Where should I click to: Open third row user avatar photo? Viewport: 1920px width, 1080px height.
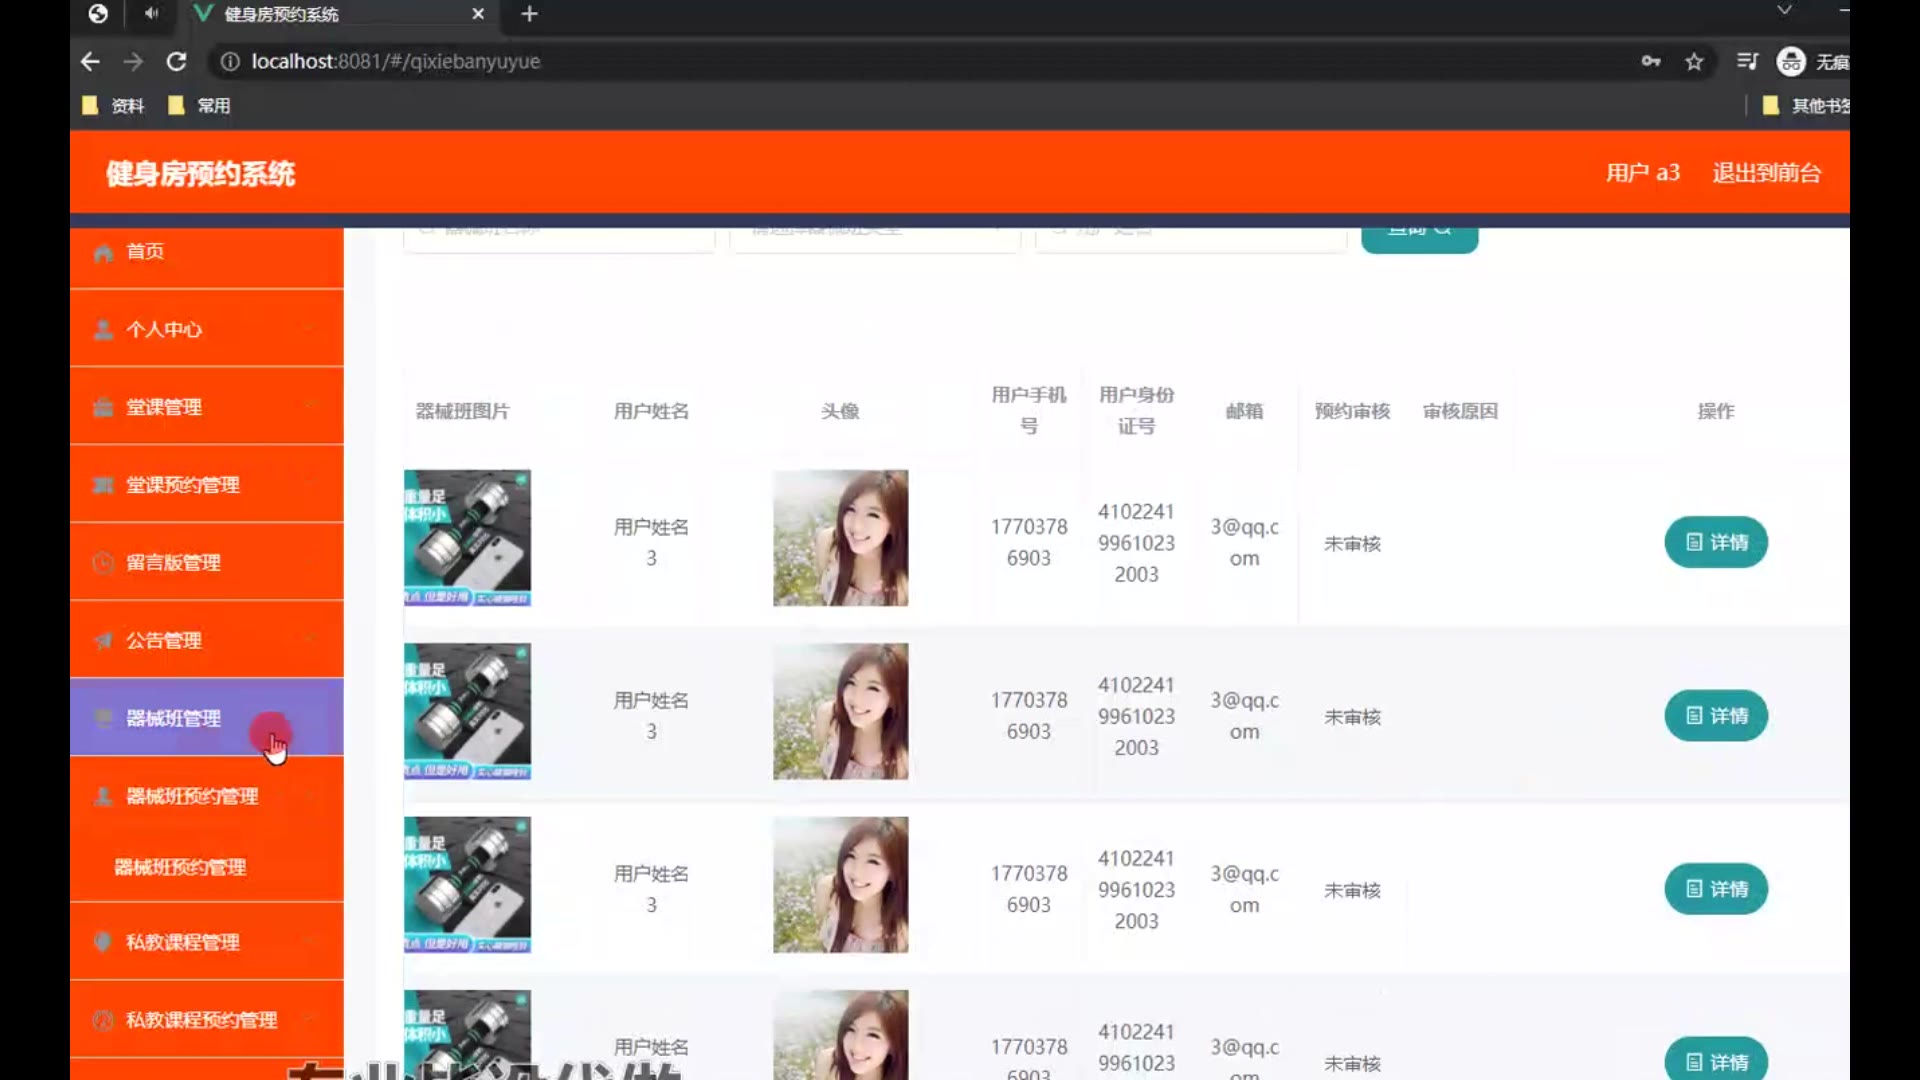(840, 885)
